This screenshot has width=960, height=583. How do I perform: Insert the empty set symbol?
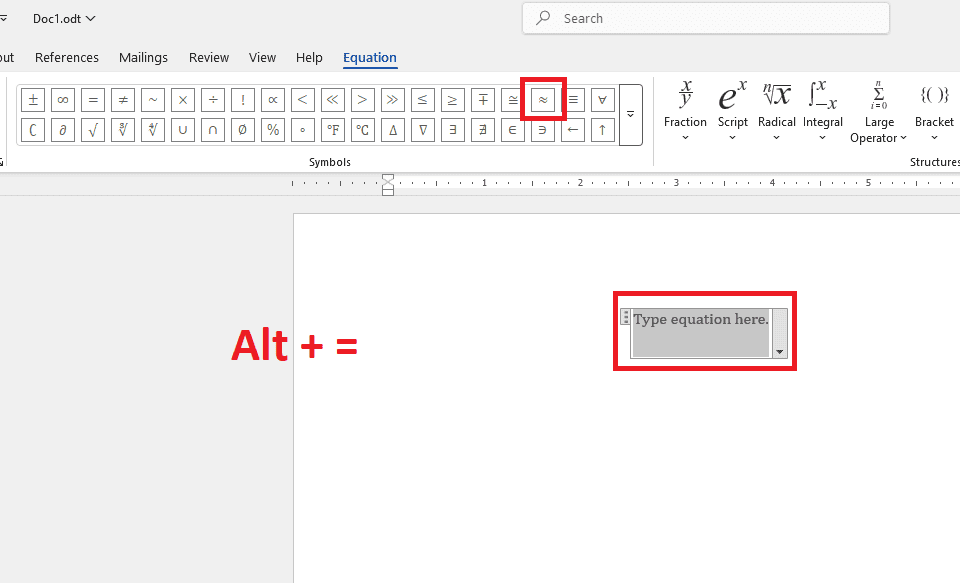[243, 130]
